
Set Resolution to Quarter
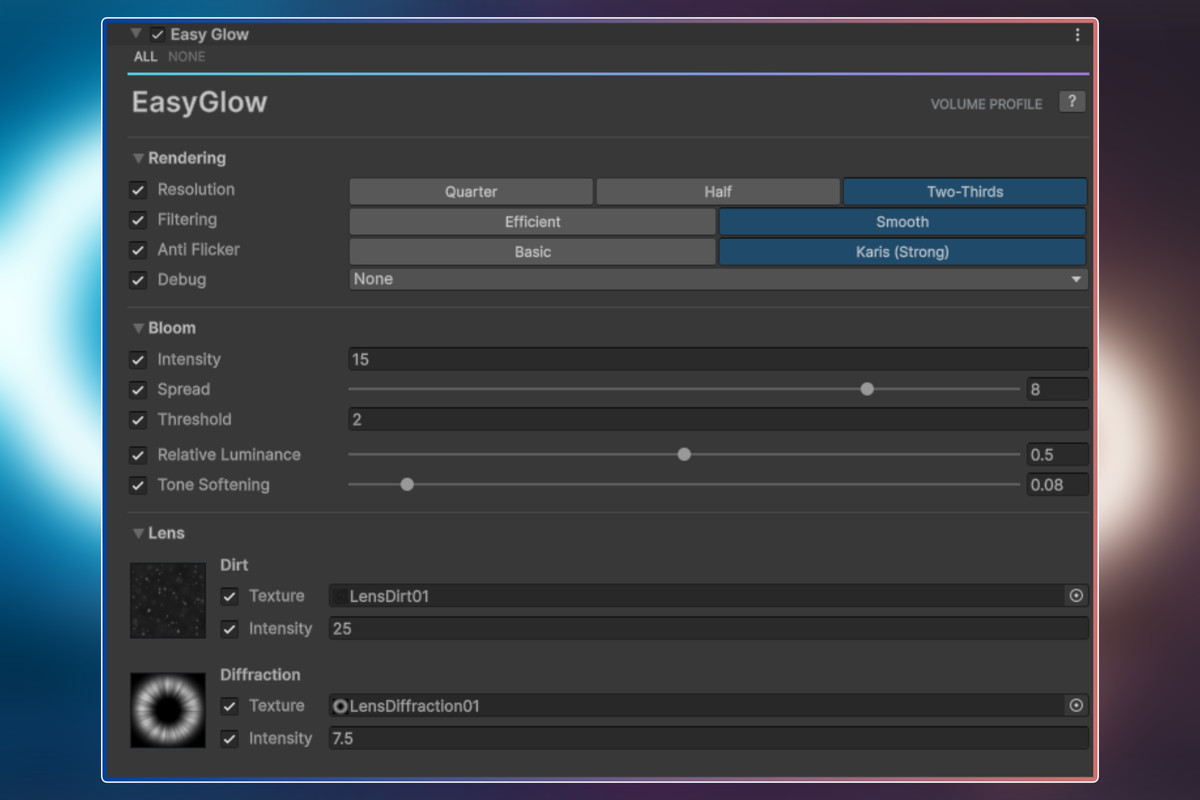coord(471,191)
